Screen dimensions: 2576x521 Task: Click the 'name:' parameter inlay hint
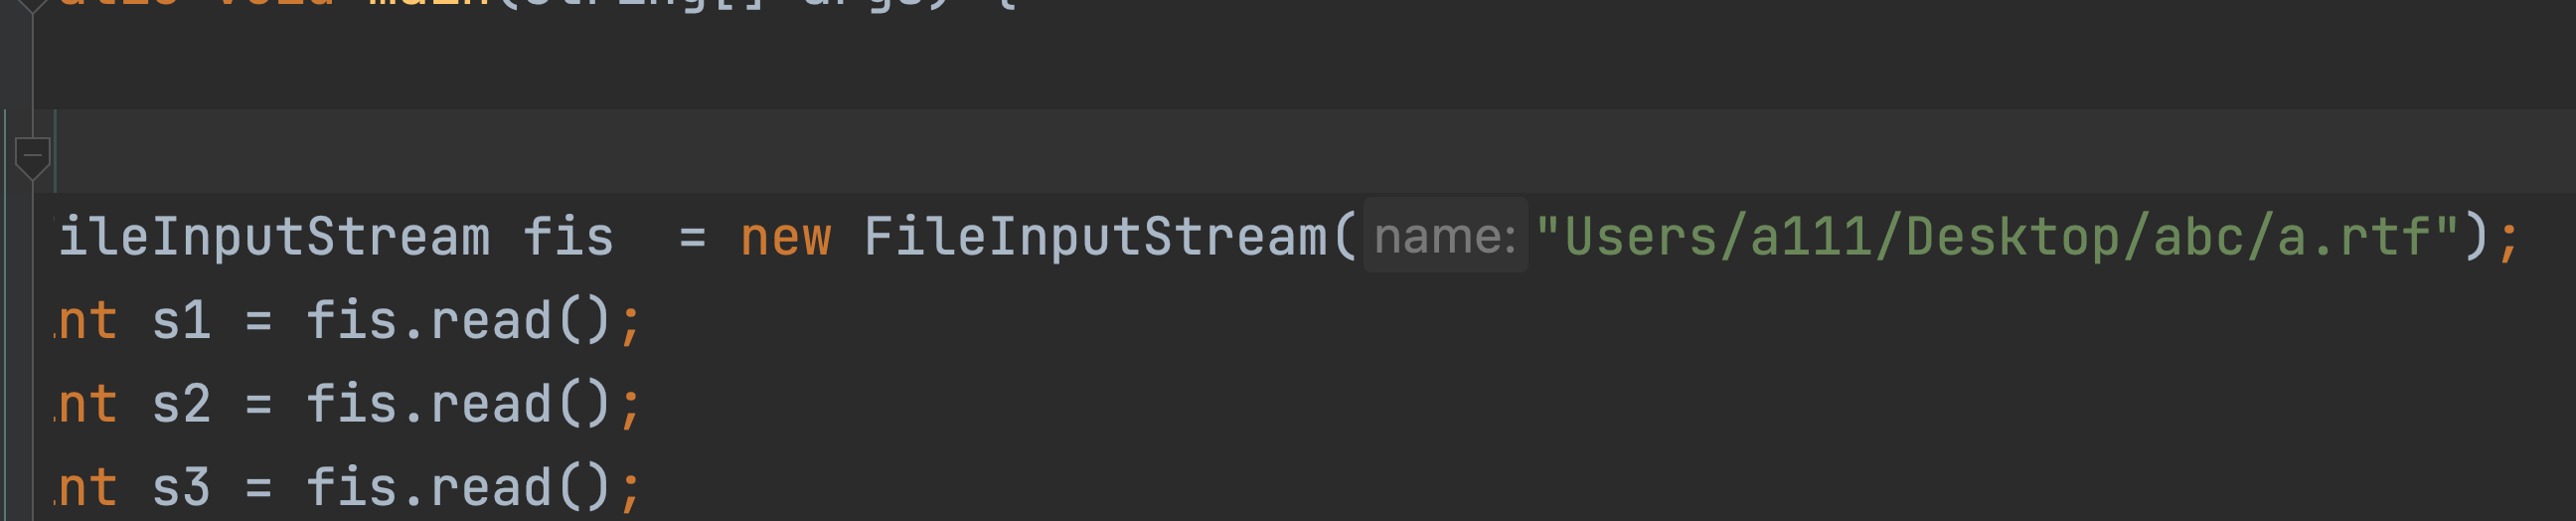[x=1445, y=237]
